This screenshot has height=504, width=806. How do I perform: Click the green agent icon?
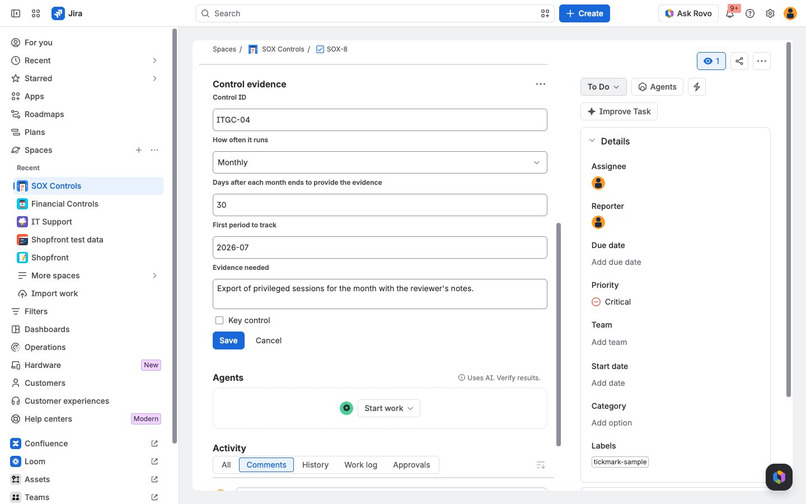point(346,408)
